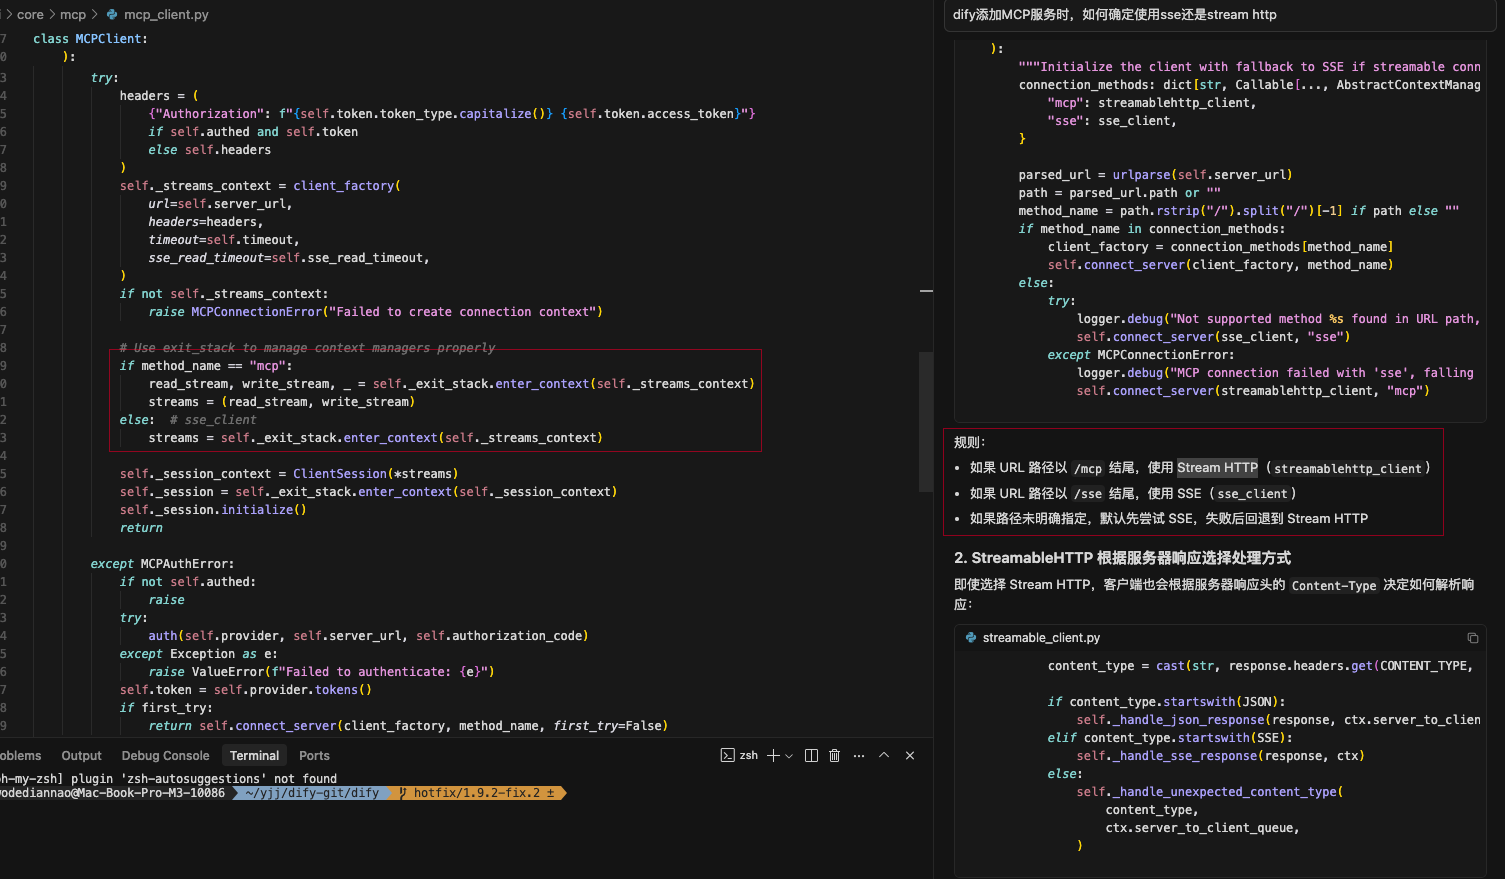Click the '/mcp' inline code
The width and height of the screenshot is (1505, 879).
click(x=1088, y=469)
